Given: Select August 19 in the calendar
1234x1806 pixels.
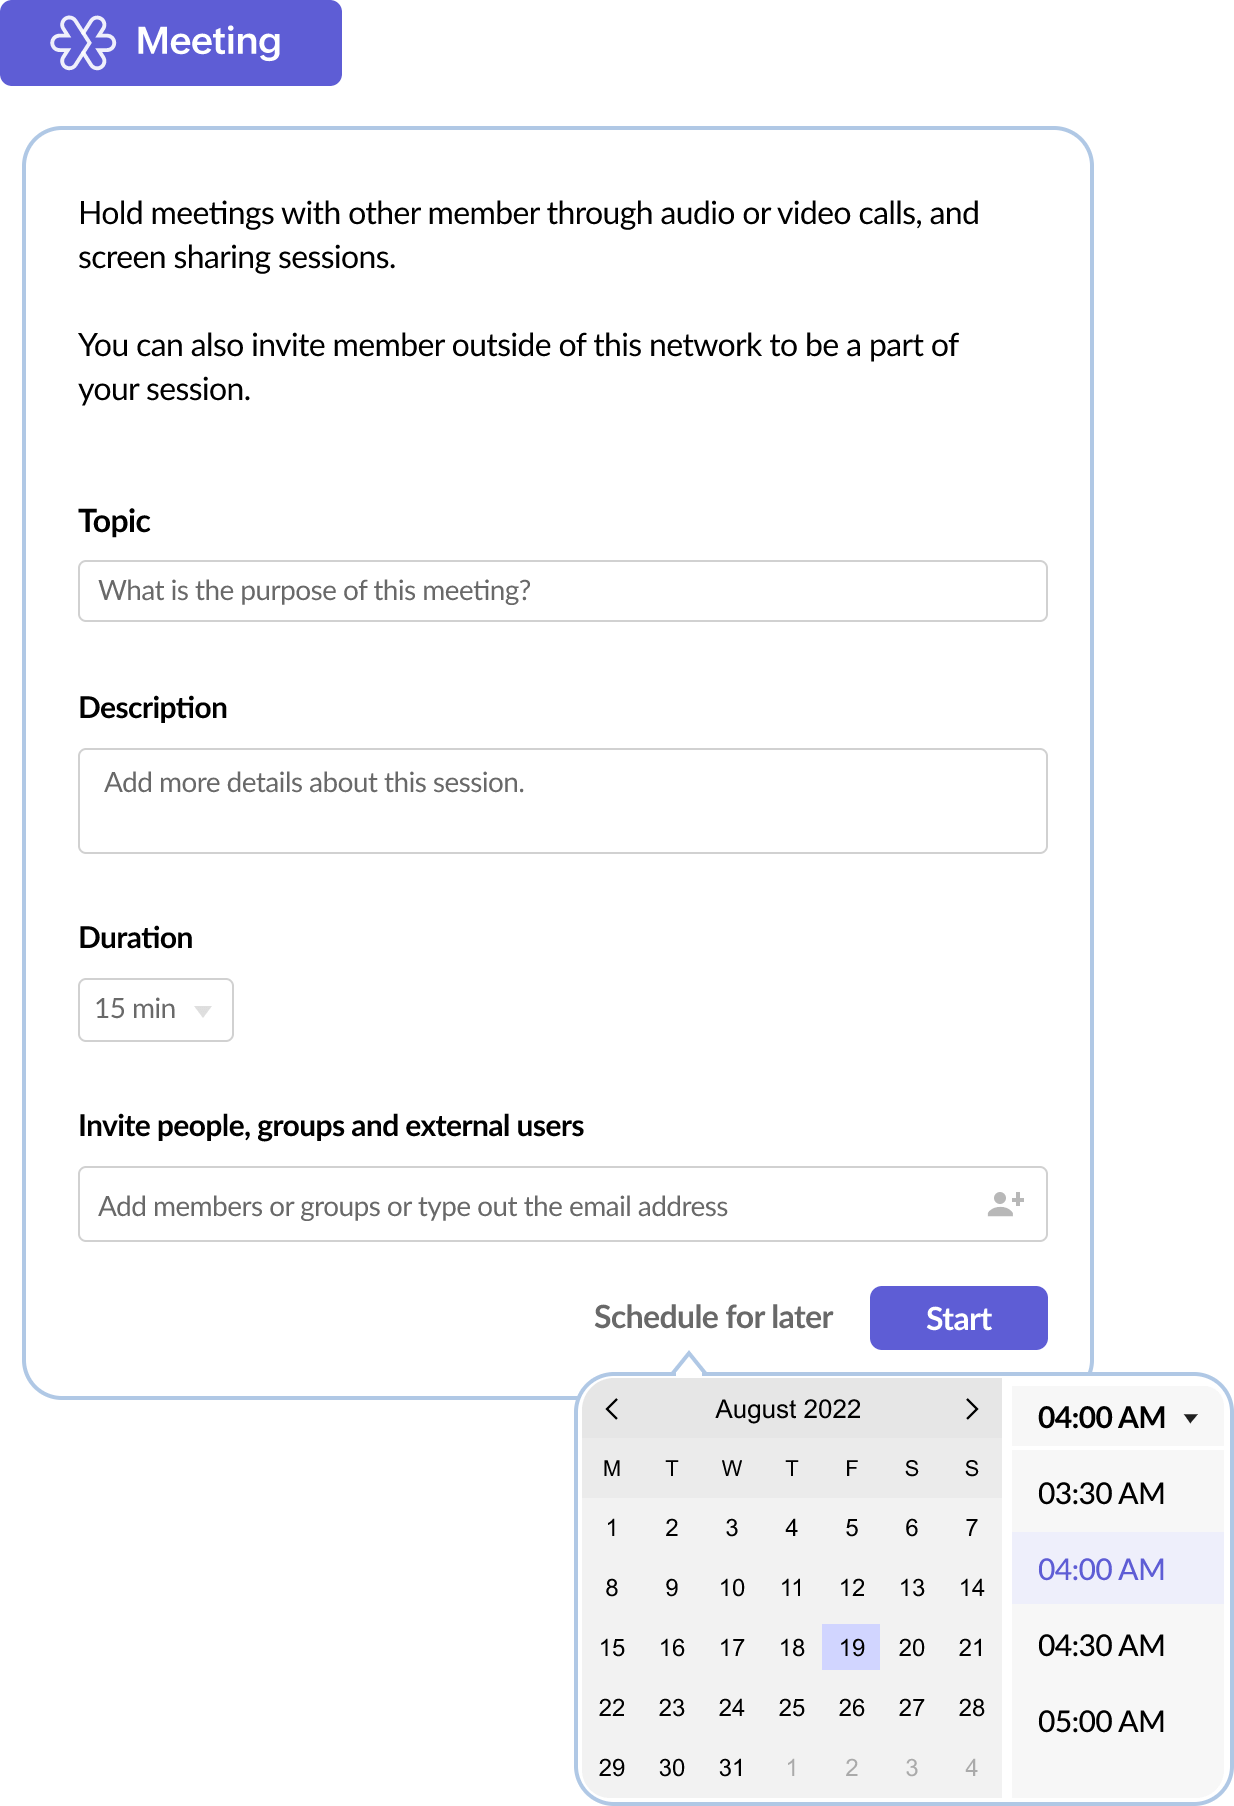Looking at the screenshot, I should (x=851, y=1648).
